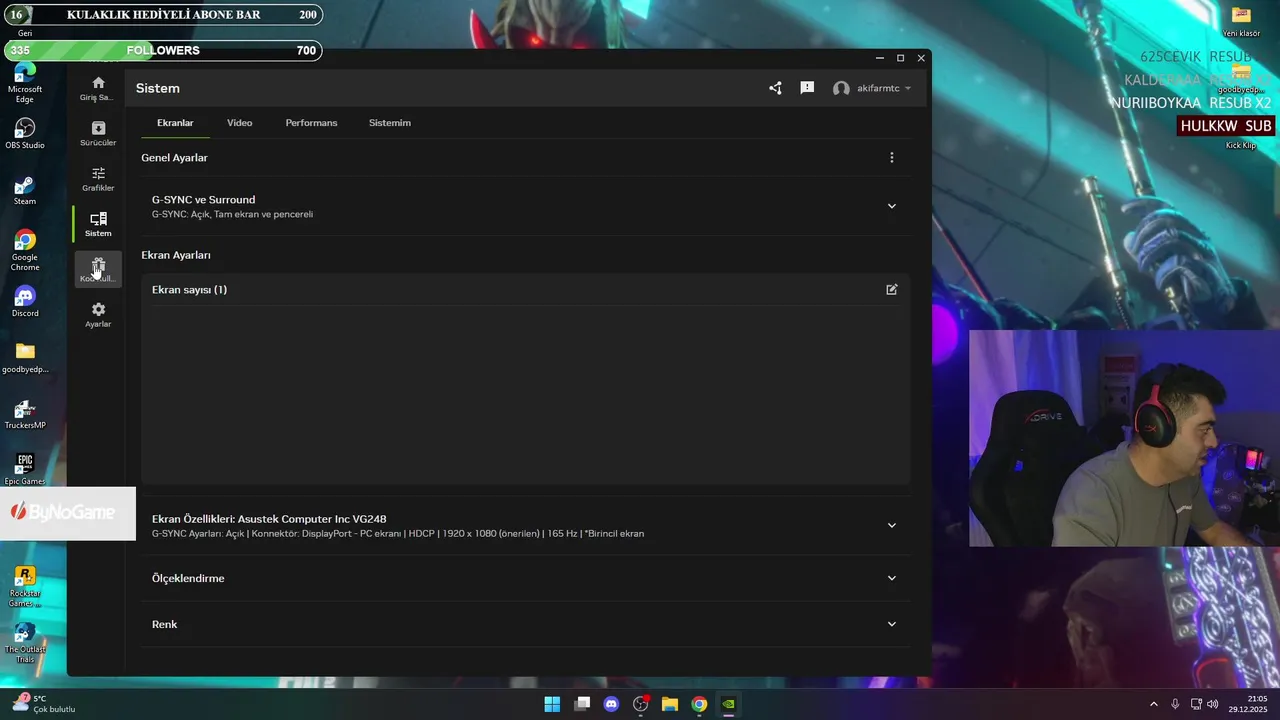Open the weather widget showing 5°C
This screenshot has width=1280, height=720.
coord(44,704)
